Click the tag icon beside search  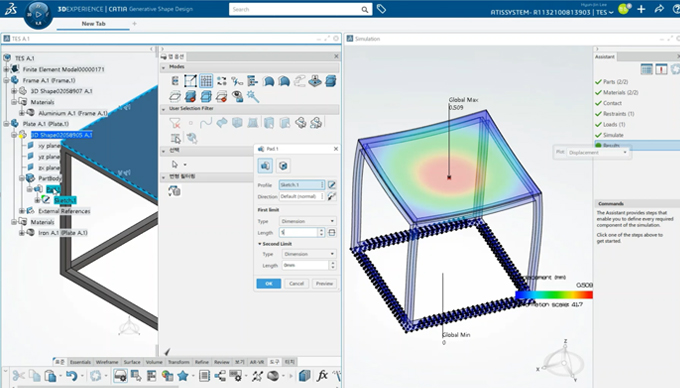(381, 9)
